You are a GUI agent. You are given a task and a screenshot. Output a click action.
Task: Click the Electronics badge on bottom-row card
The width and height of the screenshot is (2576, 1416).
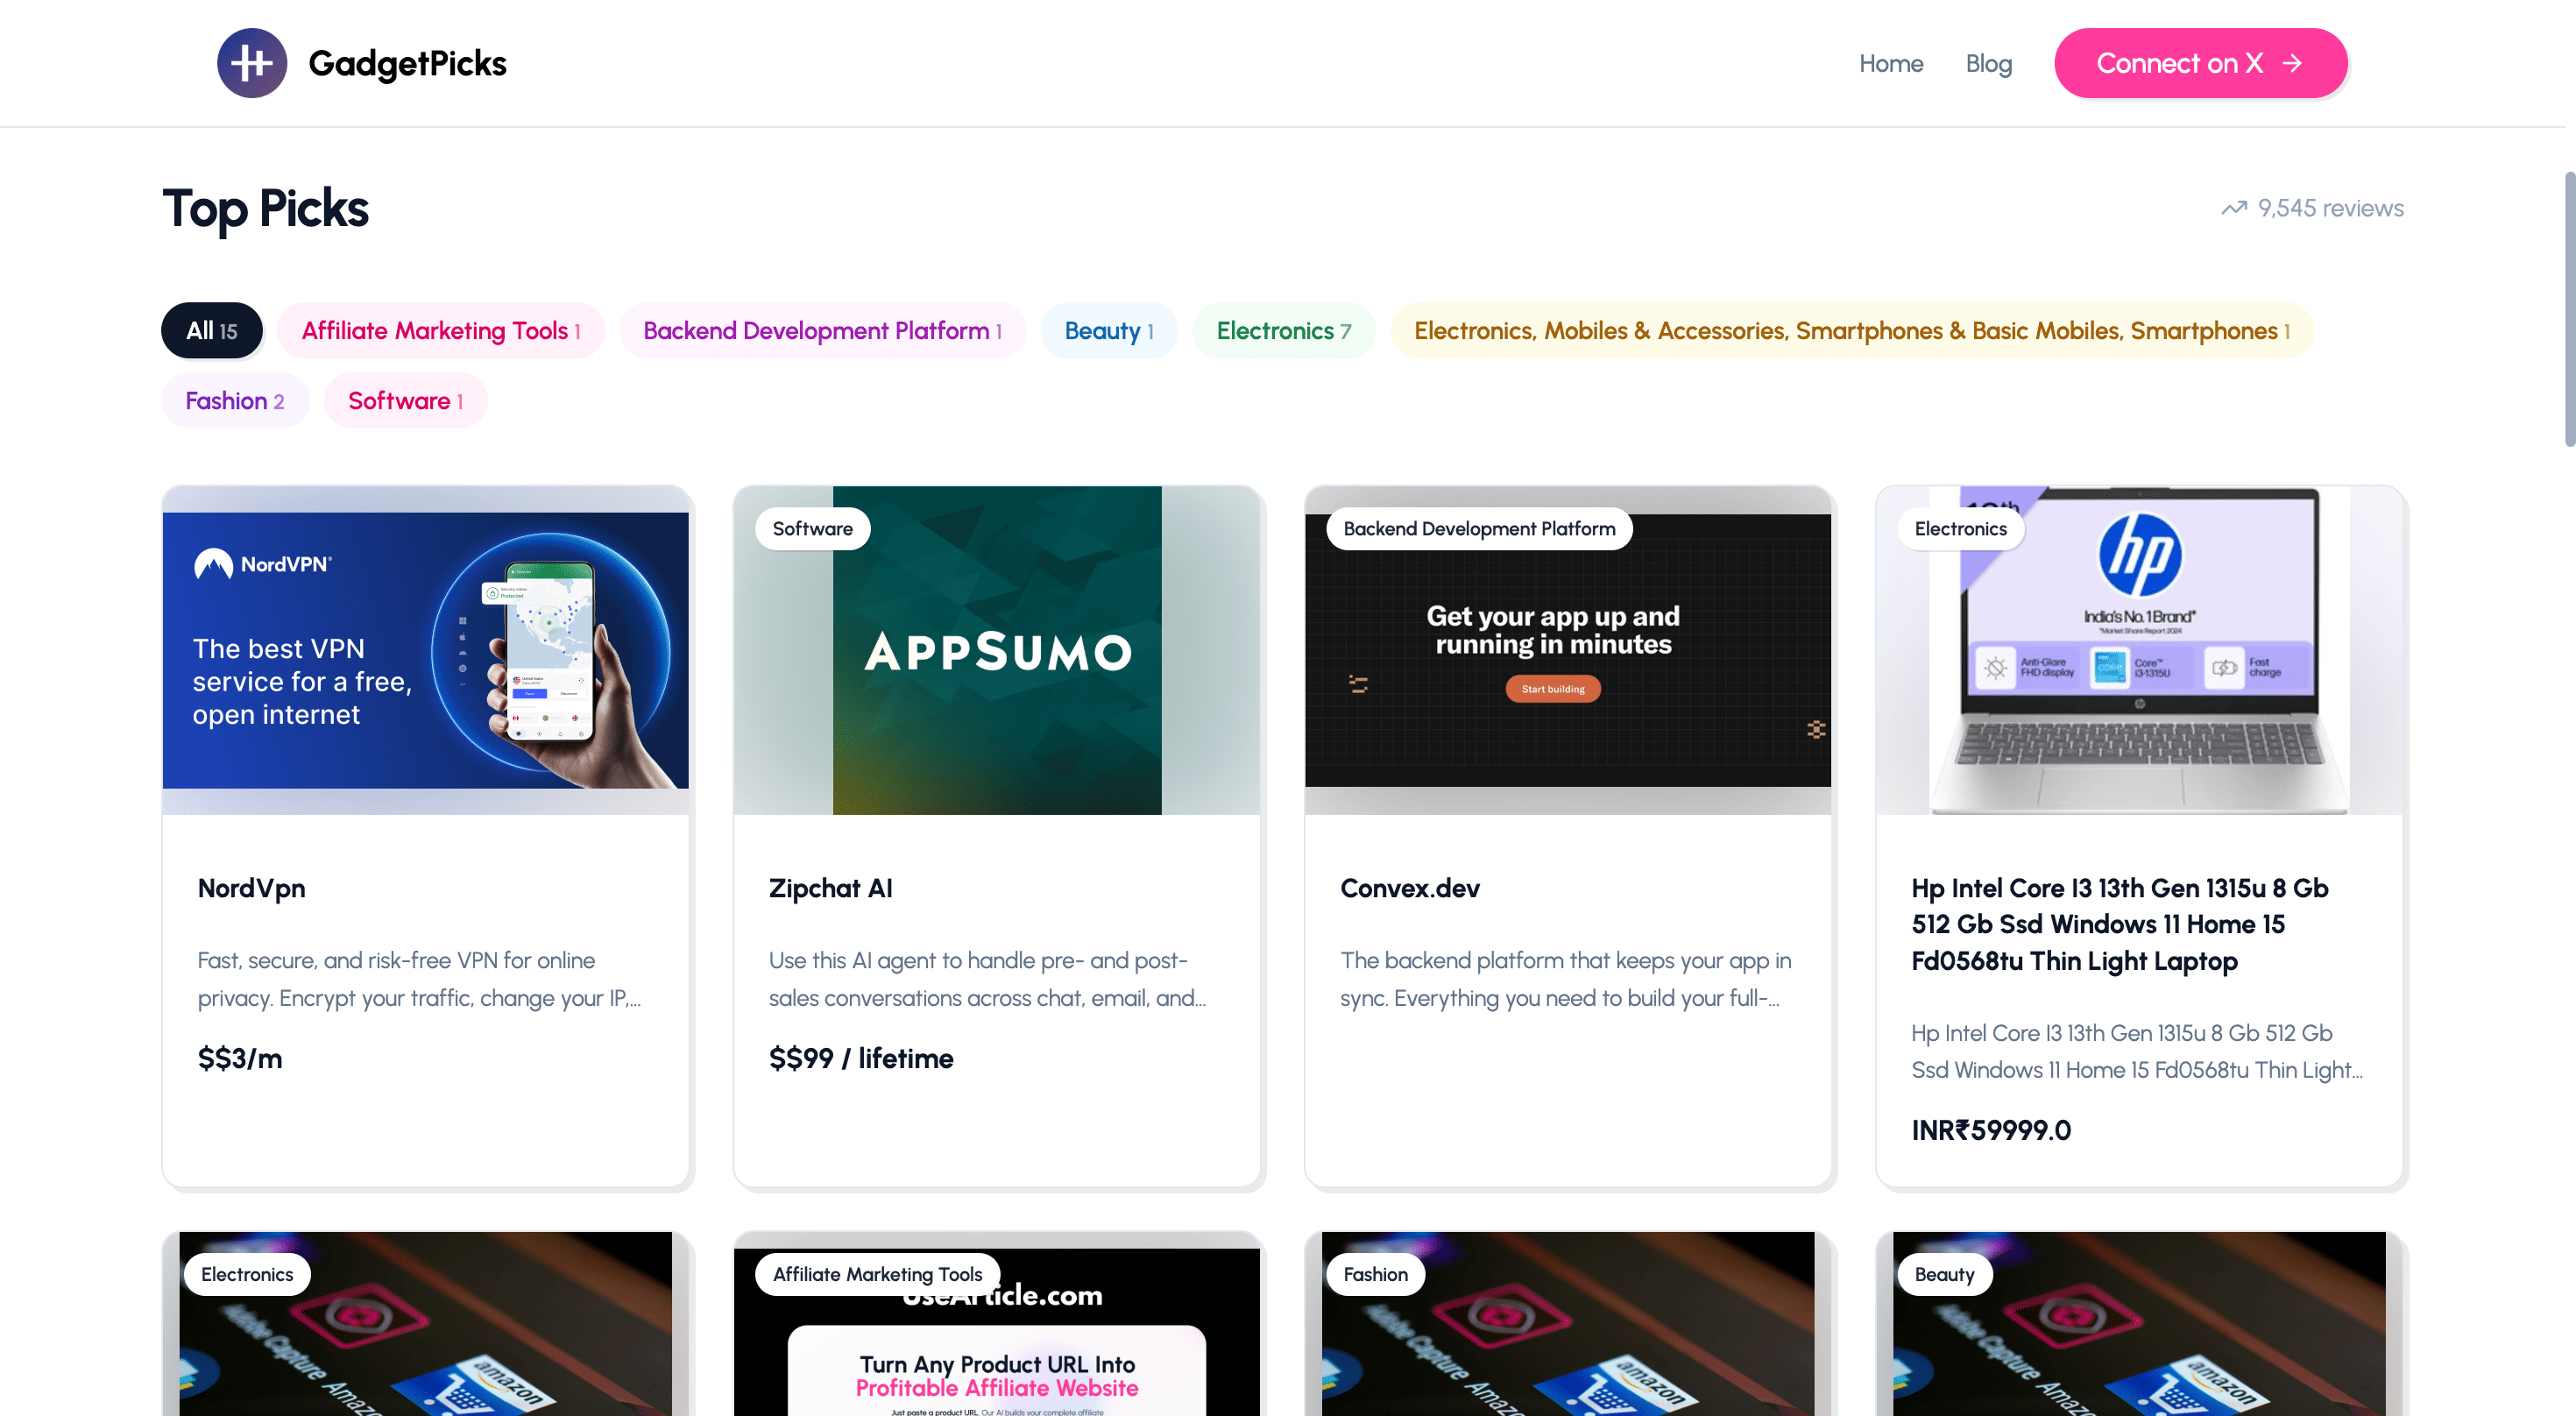tap(247, 1274)
